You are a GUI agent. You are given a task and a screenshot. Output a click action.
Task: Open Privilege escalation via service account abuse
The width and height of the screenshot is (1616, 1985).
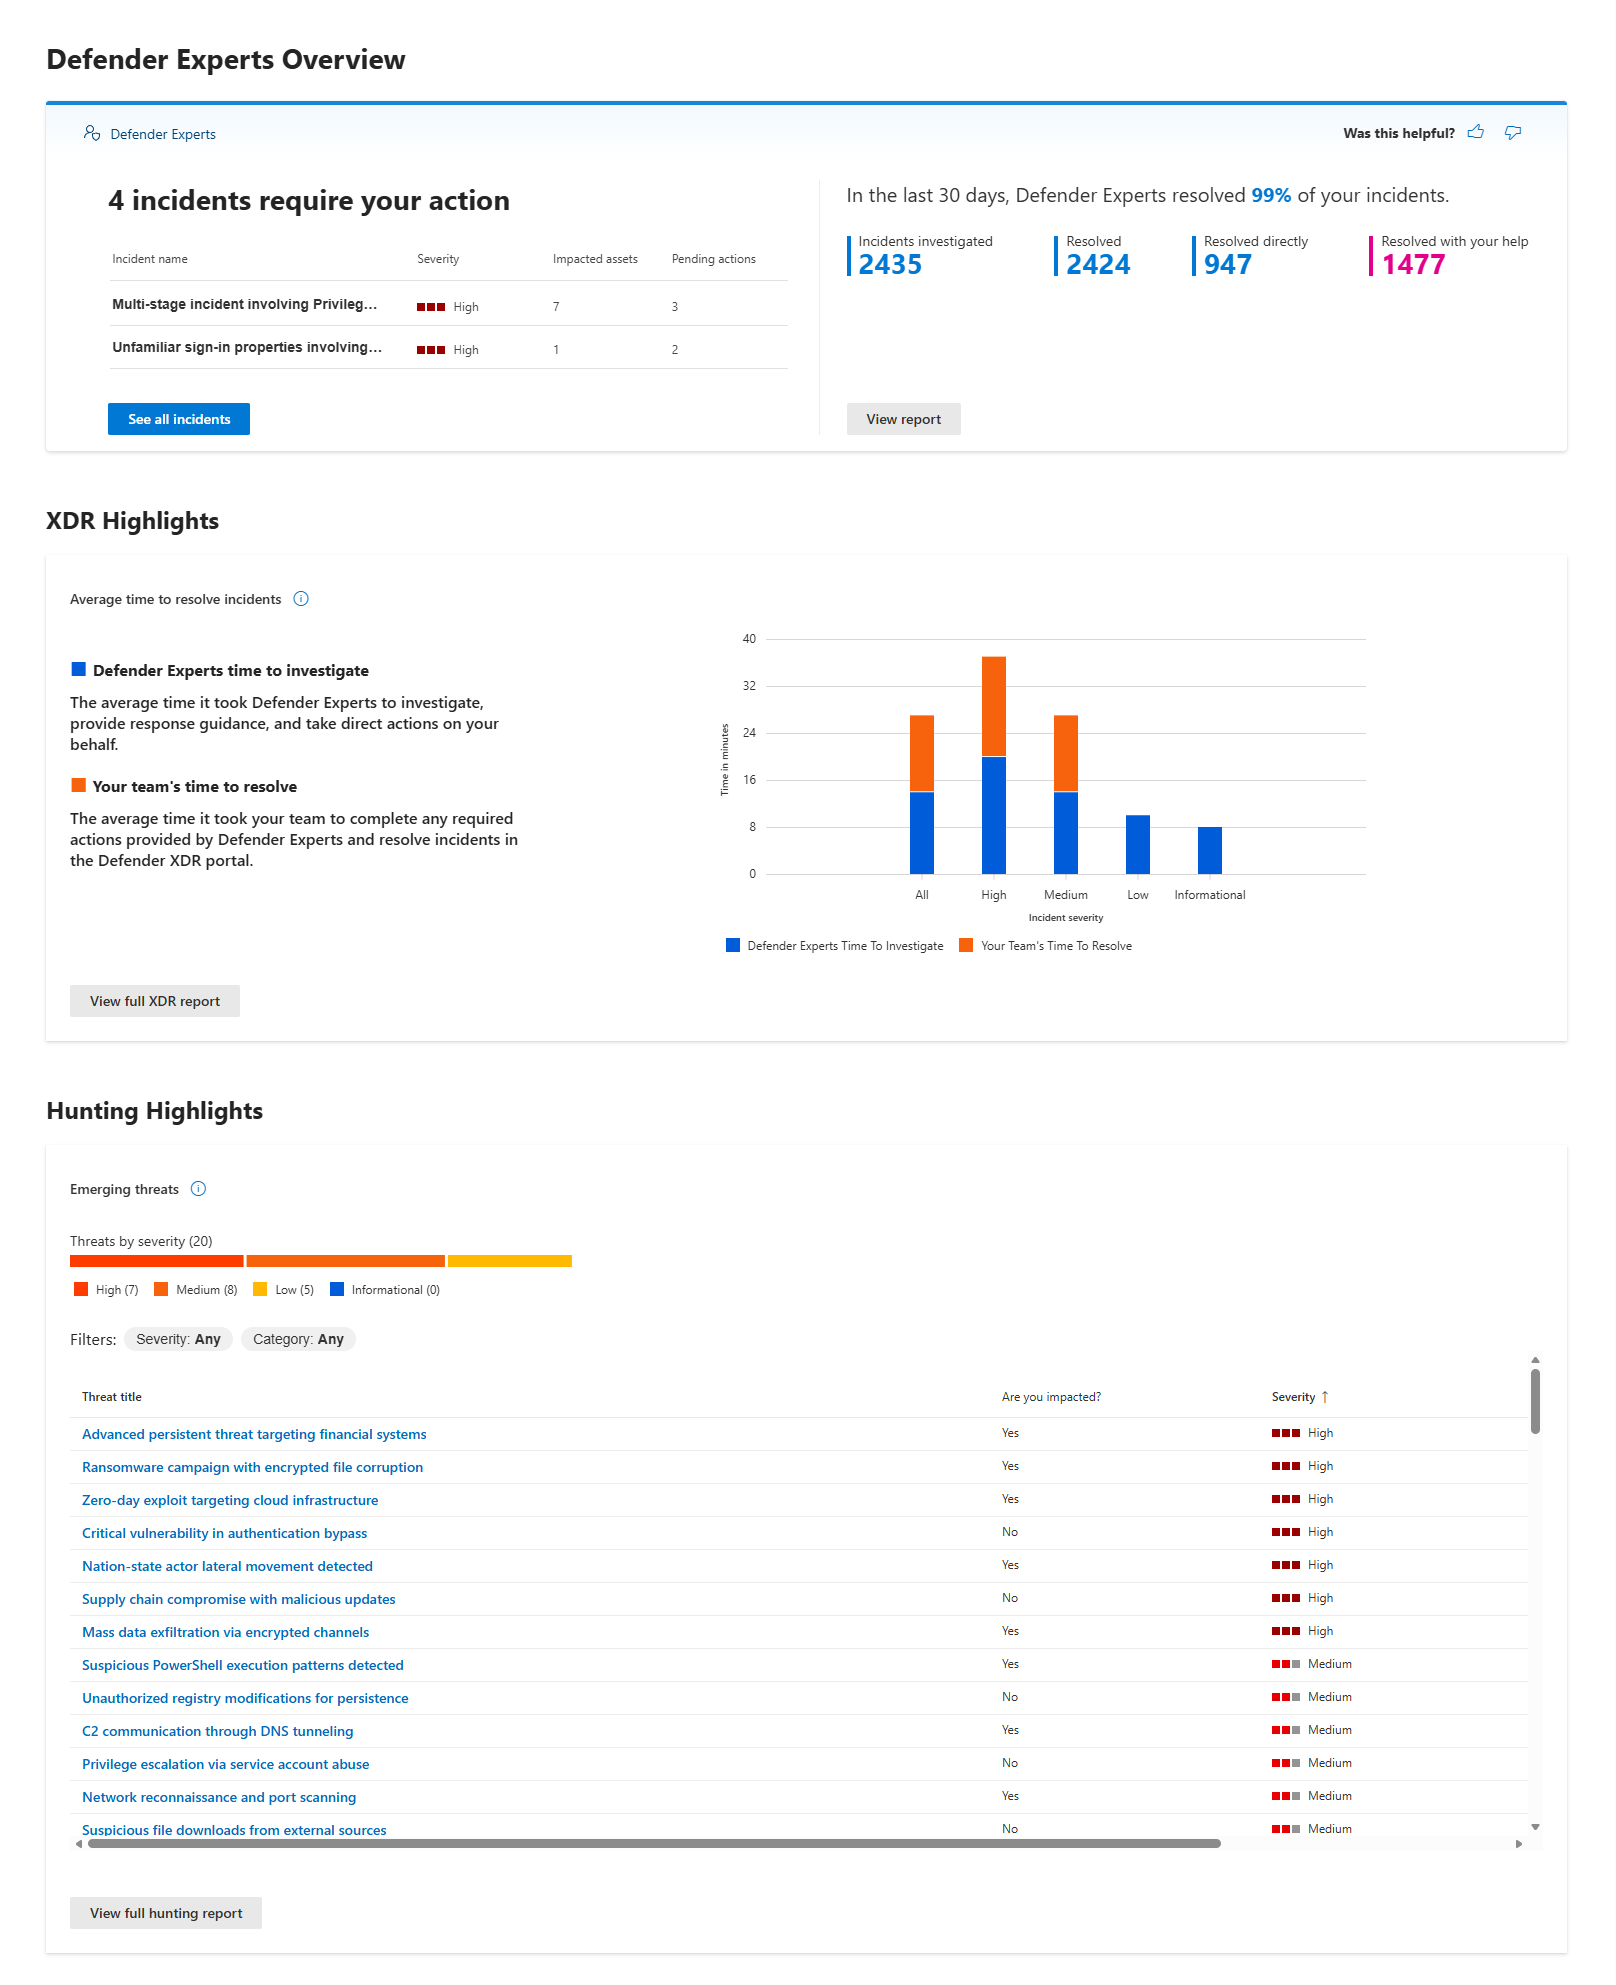pyautogui.click(x=225, y=1764)
